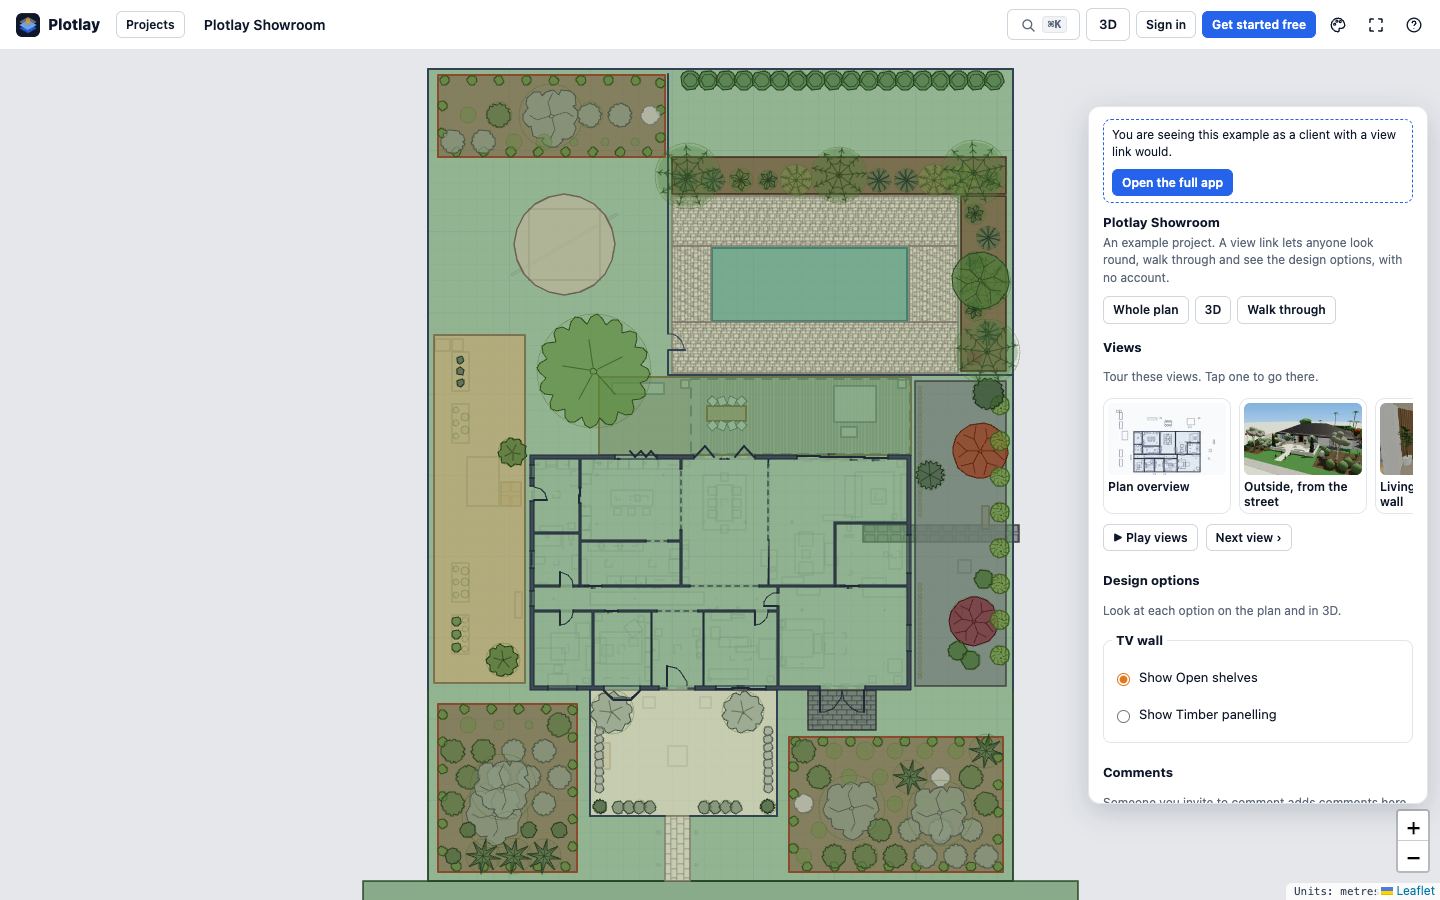The width and height of the screenshot is (1440, 900).
Task: Play views tour
Action: (1150, 538)
